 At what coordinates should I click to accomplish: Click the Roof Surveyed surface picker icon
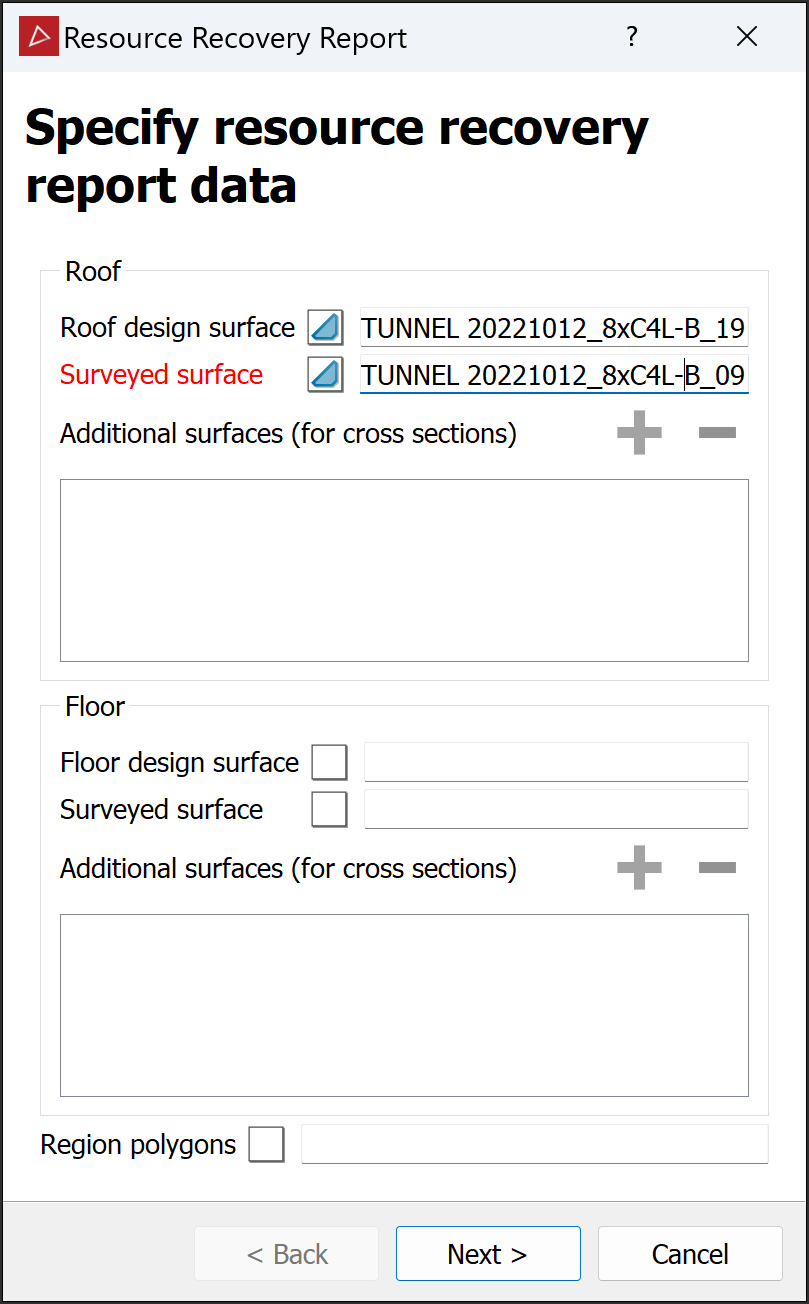(325, 375)
